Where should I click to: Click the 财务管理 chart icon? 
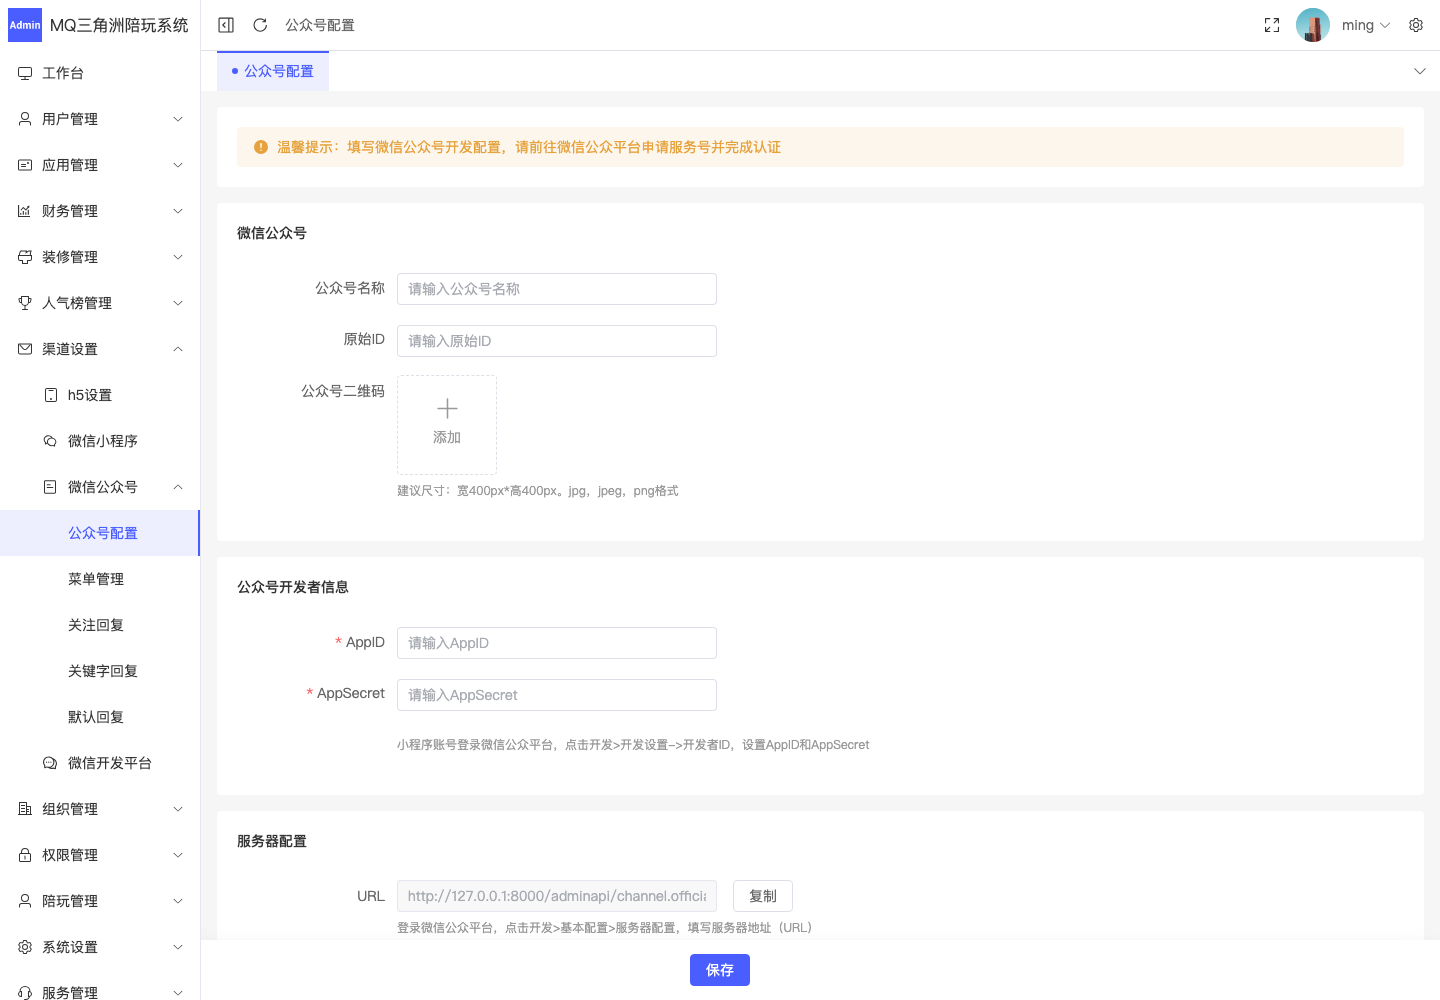tap(25, 211)
